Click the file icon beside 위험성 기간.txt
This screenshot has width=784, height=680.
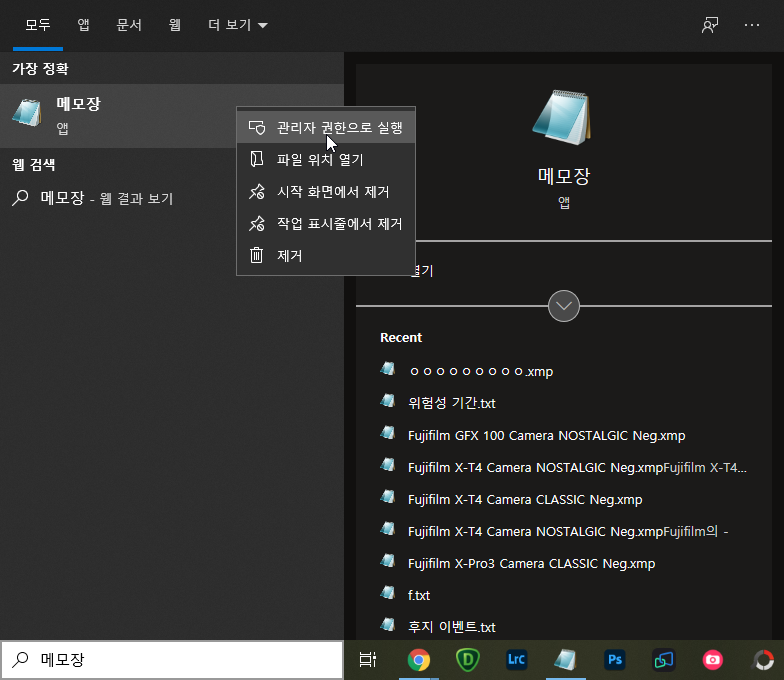click(x=388, y=400)
